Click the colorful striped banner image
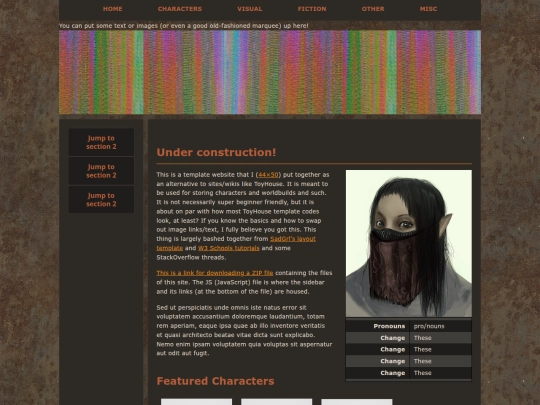This screenshot has width=540, height=405. (x=270, y=72)
